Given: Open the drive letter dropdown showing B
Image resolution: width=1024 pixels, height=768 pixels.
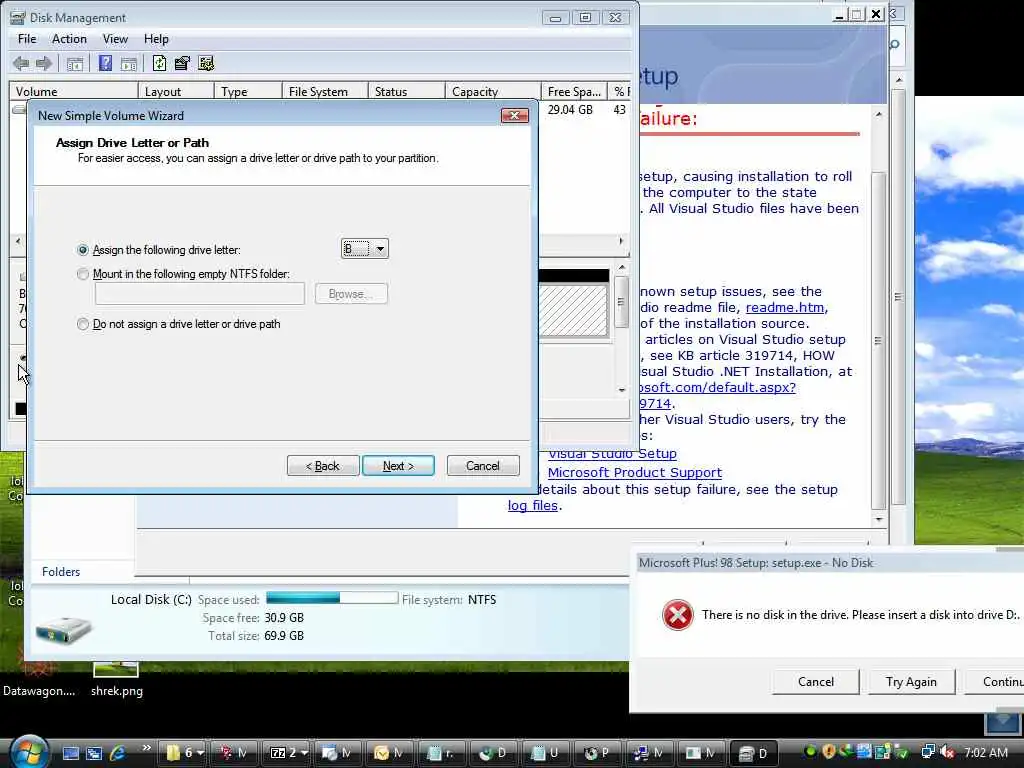Looking at the screenshot, I should click(364, 249).
